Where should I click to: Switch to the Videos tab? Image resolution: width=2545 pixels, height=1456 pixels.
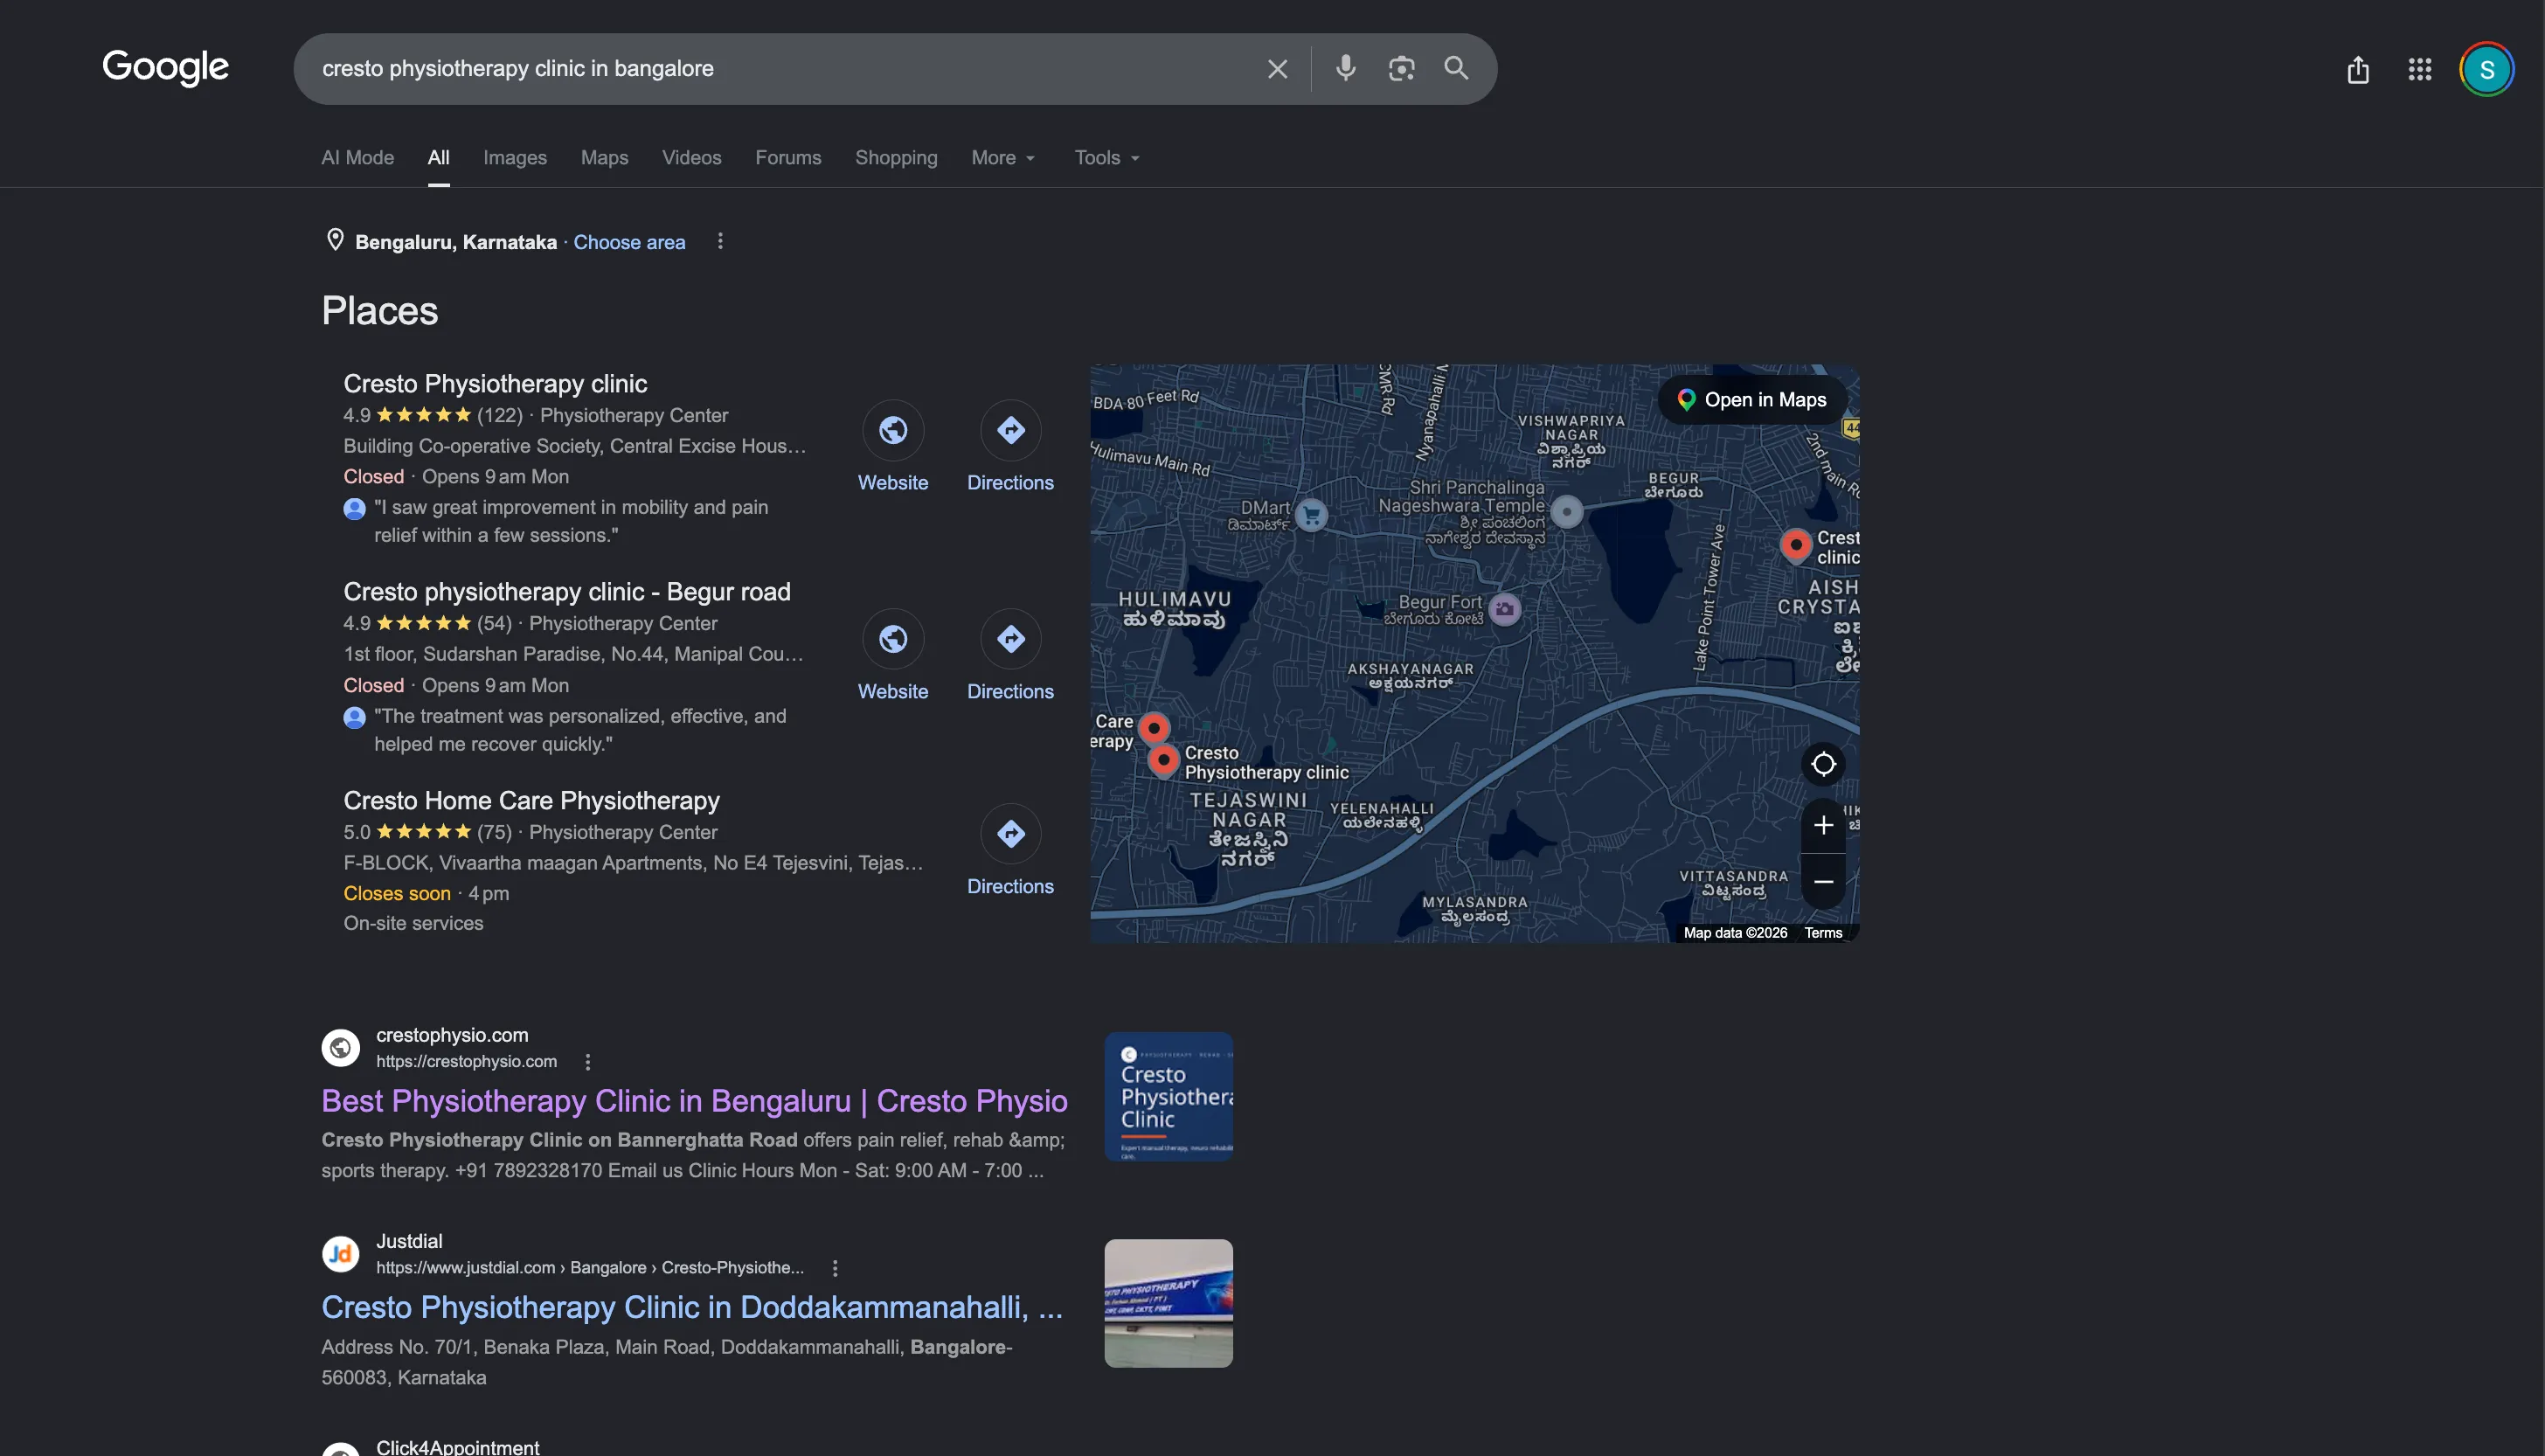691,158
